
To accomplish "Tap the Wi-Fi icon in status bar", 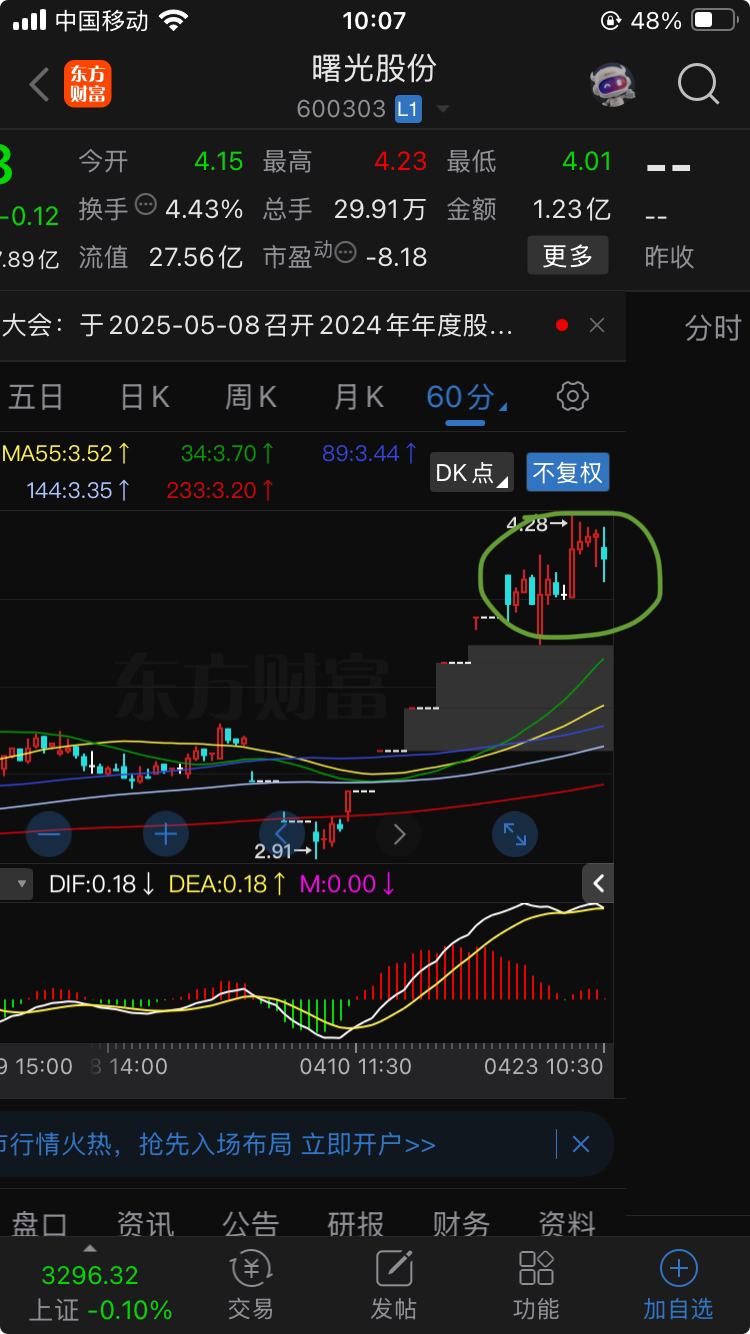I will [x=174, y=20].
